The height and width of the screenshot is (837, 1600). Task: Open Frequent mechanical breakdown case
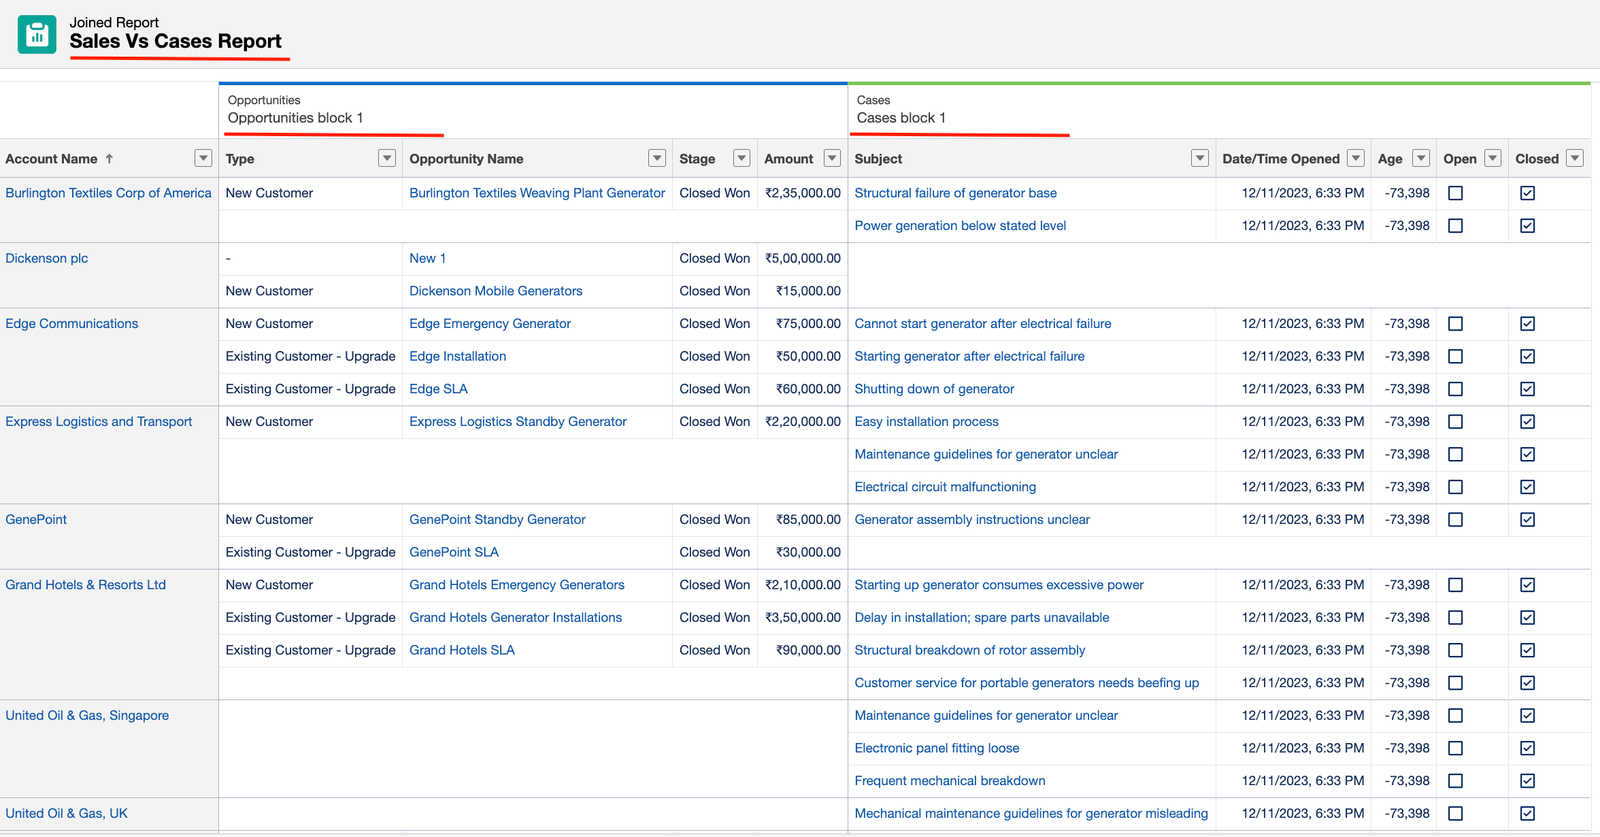[x=949, y=781]
